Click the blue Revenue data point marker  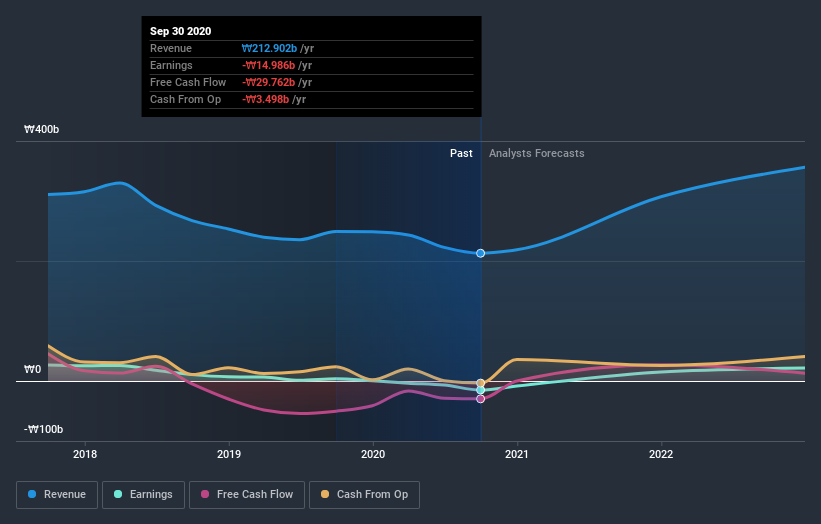tap(480, 253)
